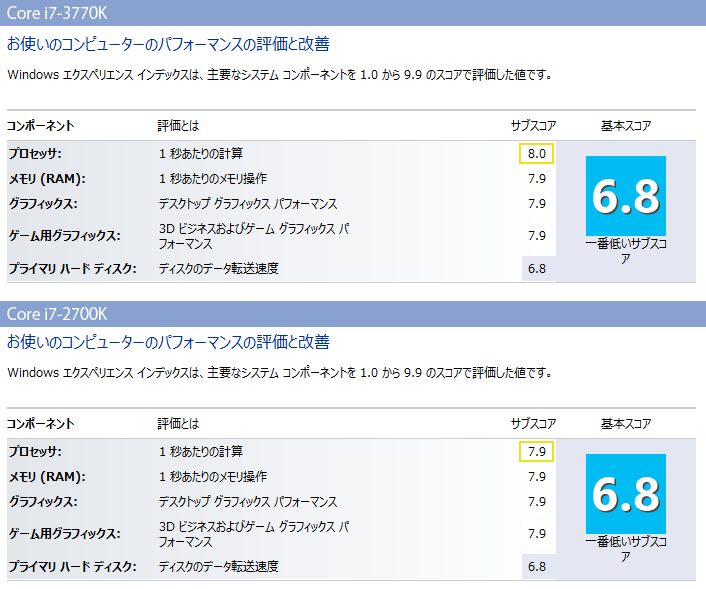Click コンポーネント column header in i7-3770K table
Screen dimensions: 706x589
click(41, 126)
